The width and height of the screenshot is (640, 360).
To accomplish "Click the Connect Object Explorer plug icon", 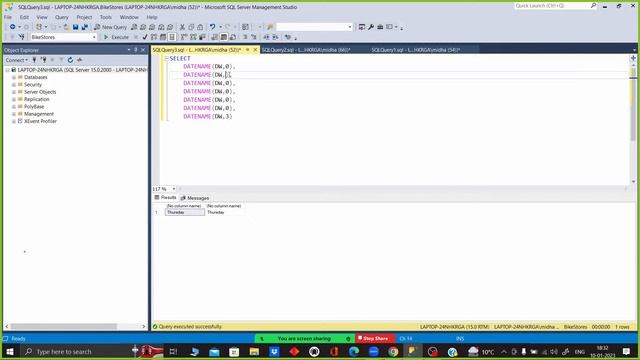I will coord(34,60).
